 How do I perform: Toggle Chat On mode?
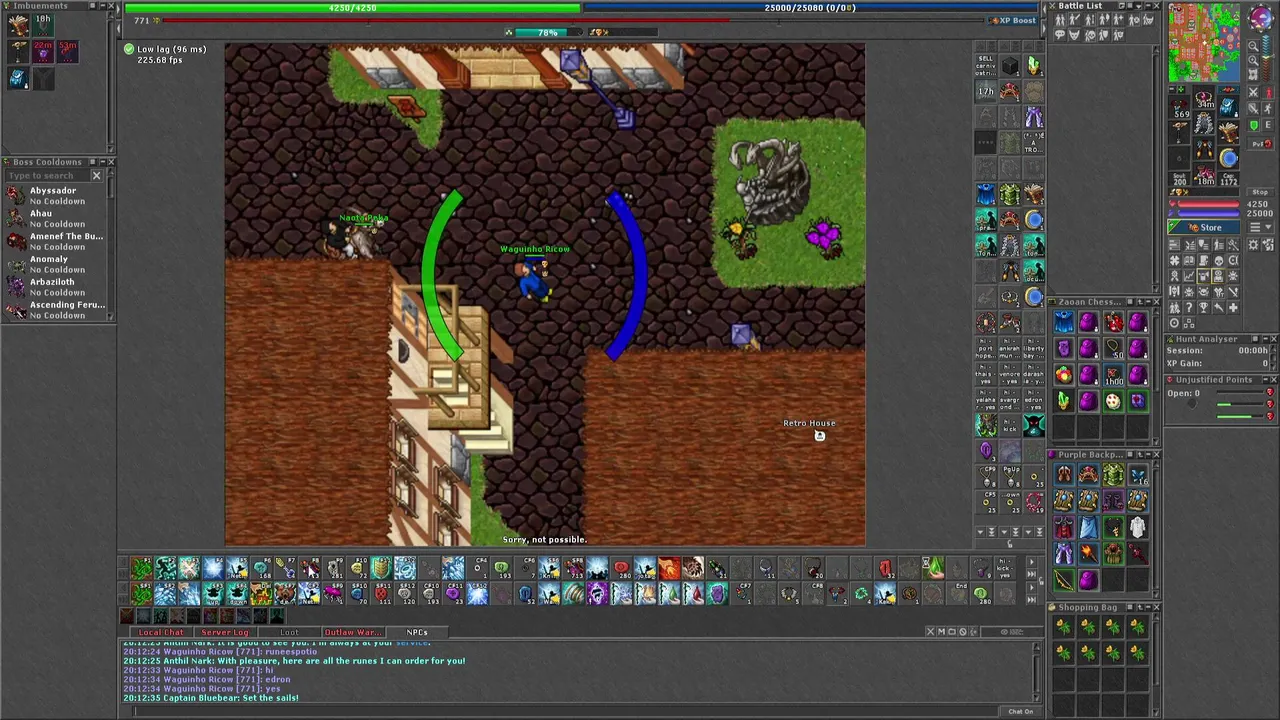pyautogui.click(x=1020, y=711)
